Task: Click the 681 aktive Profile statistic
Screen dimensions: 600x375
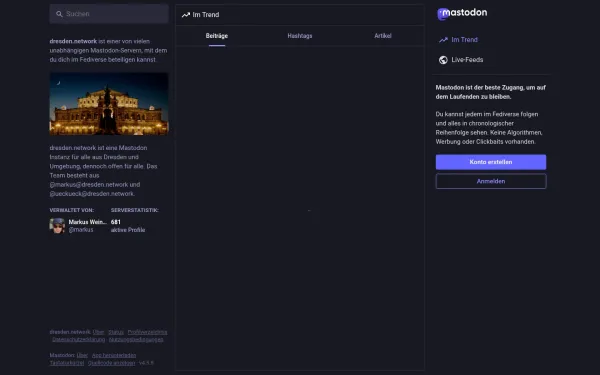Action: click(x=128, y=226)
